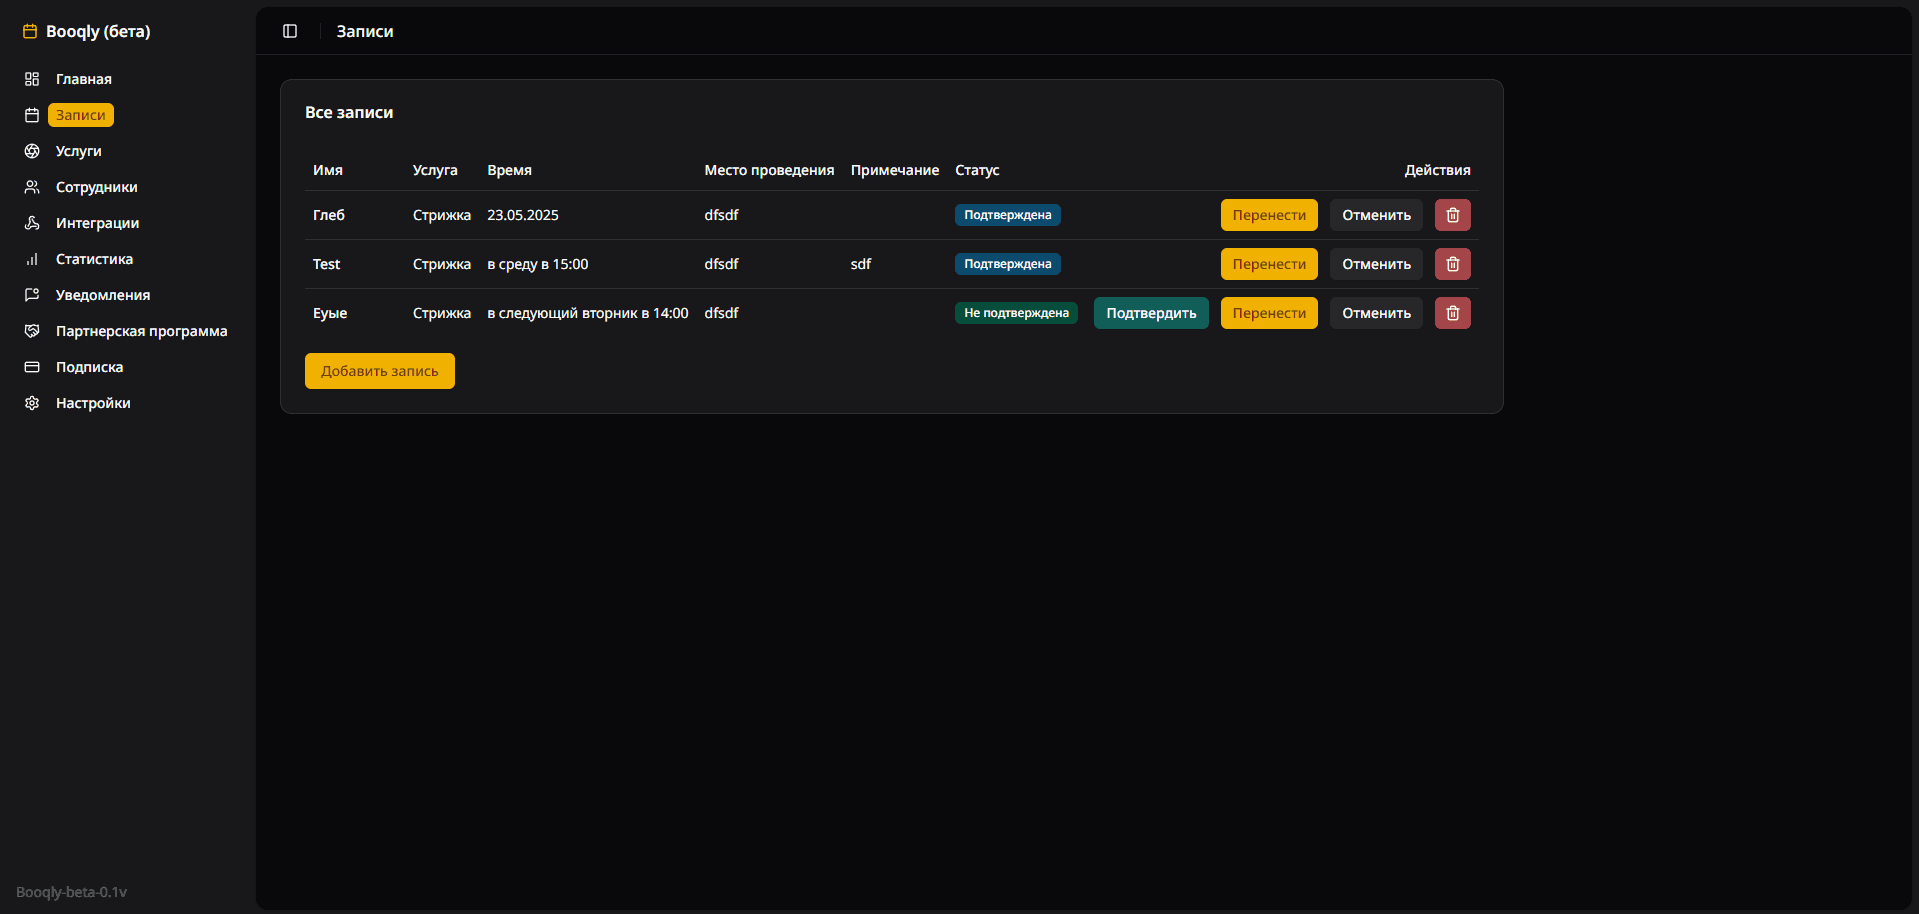Click Подтверждена status badge in Test row

(1008, 264)
